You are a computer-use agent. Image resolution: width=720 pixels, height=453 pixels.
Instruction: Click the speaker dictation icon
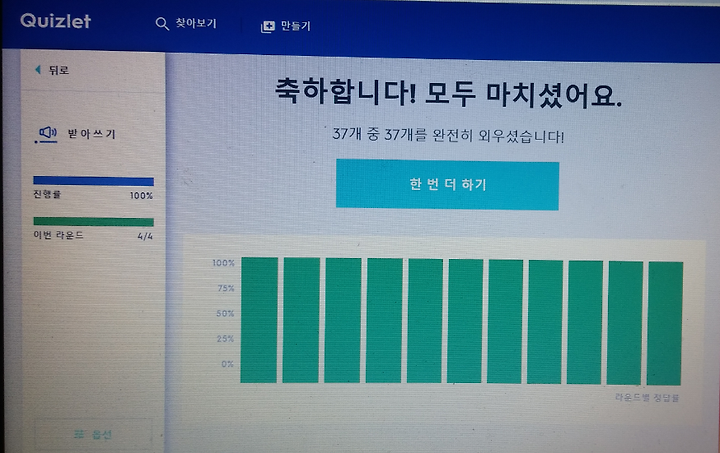(x=47, y=134)
